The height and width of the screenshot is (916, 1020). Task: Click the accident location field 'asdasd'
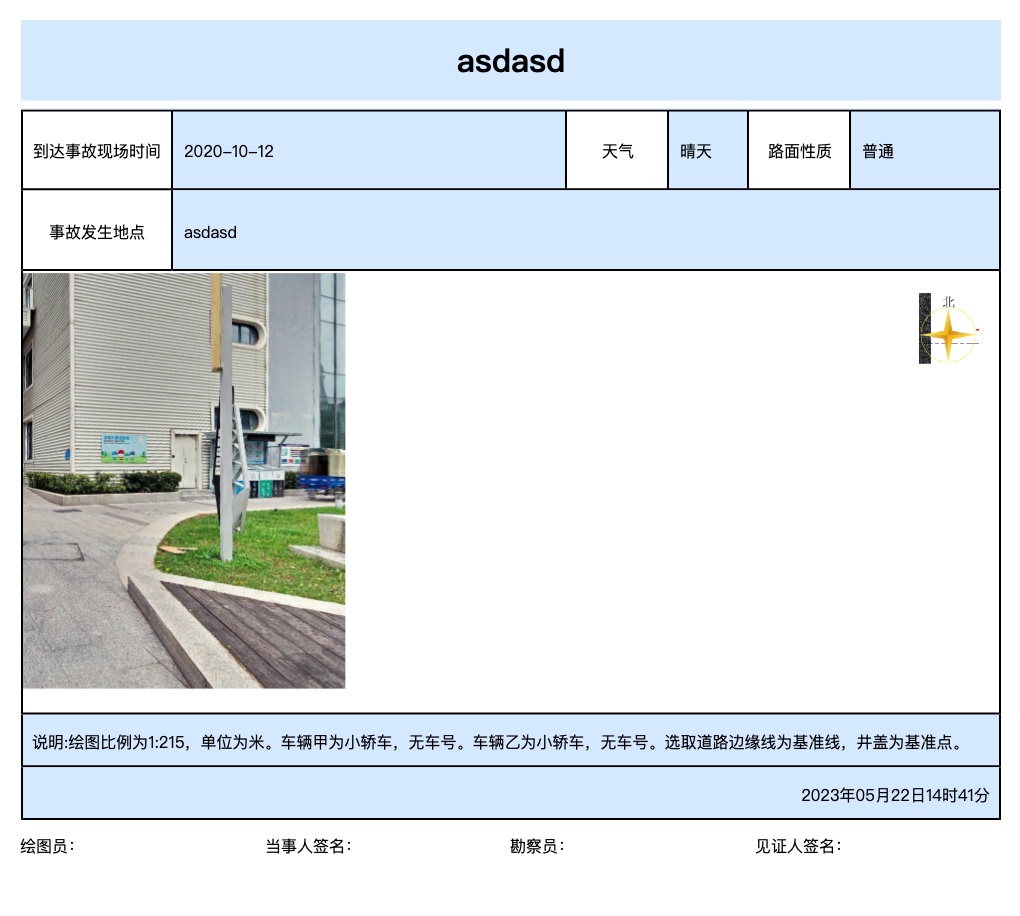(x=585, y=232)
